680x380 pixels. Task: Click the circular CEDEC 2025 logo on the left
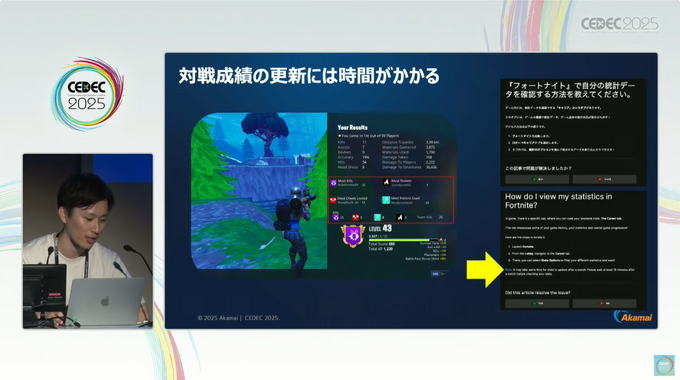pos(88,94)
